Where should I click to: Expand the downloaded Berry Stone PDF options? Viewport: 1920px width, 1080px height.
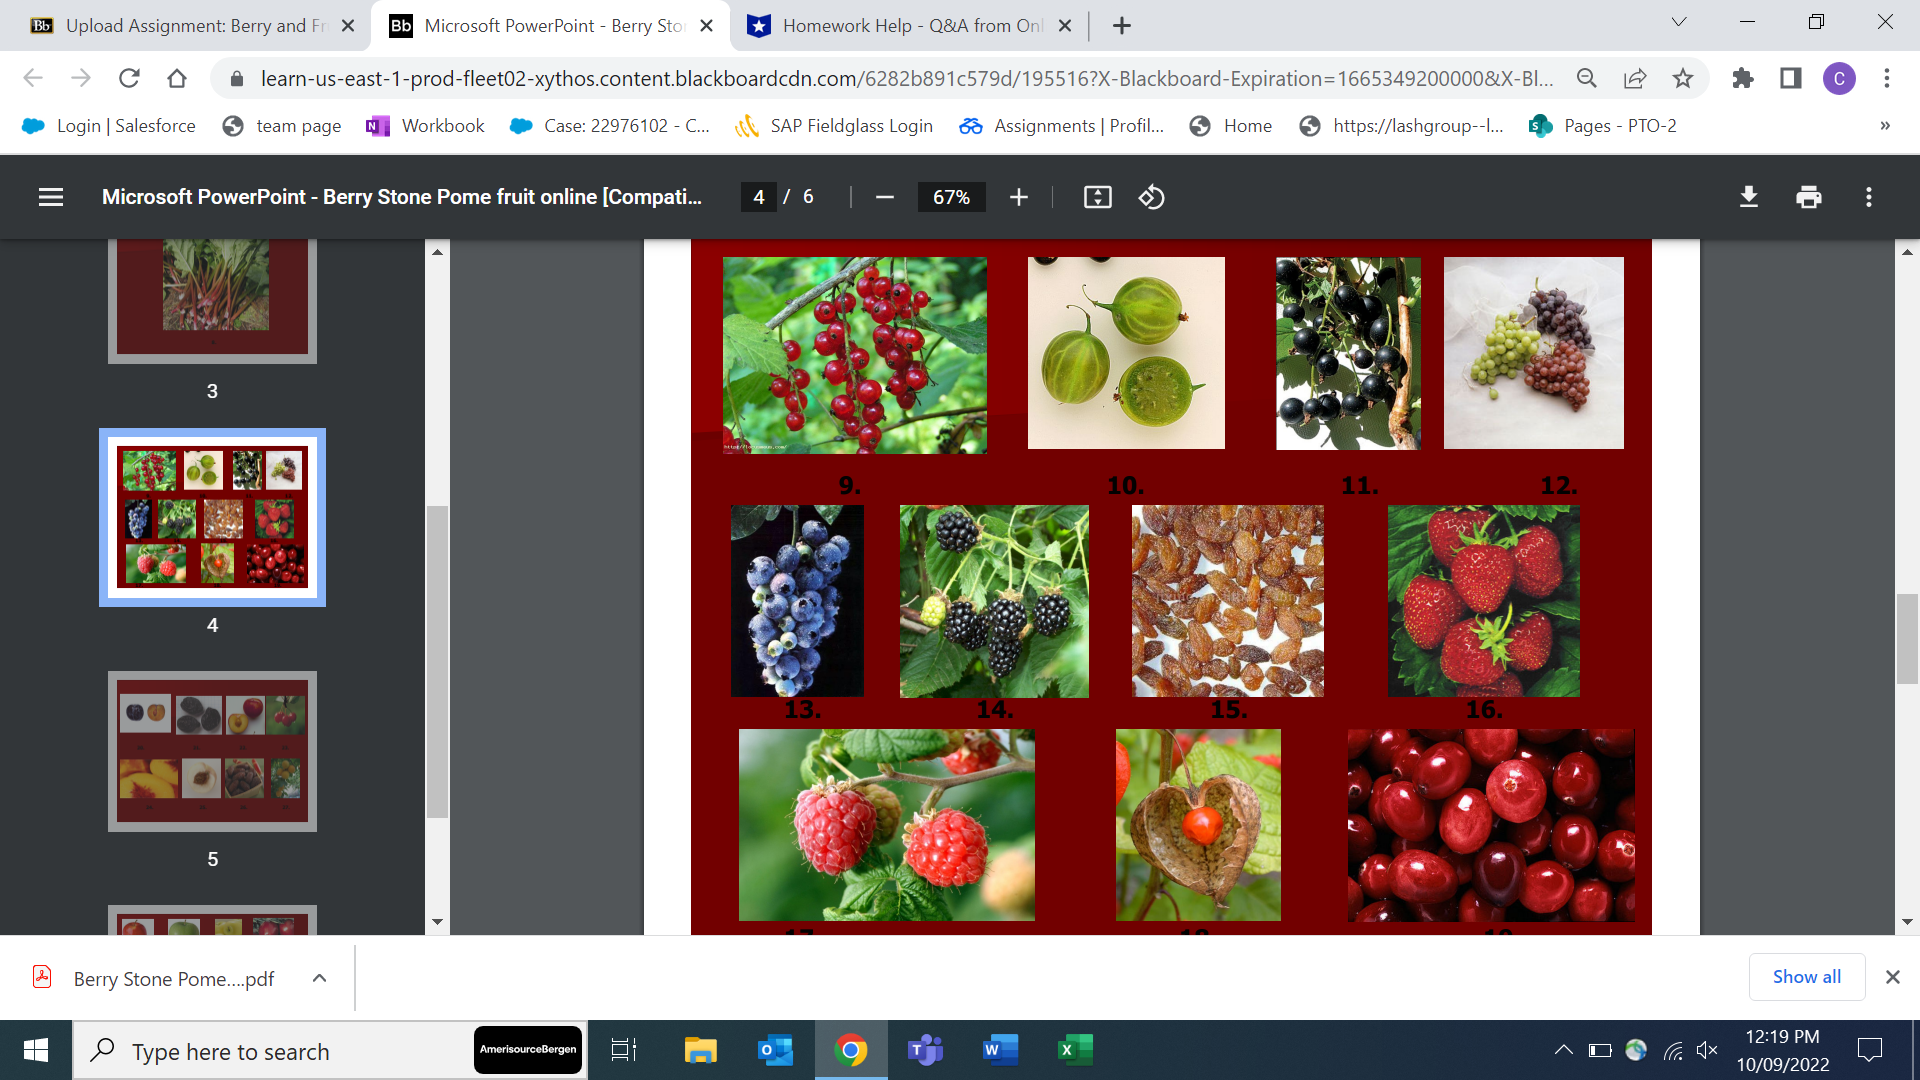(x=319, y=978)
